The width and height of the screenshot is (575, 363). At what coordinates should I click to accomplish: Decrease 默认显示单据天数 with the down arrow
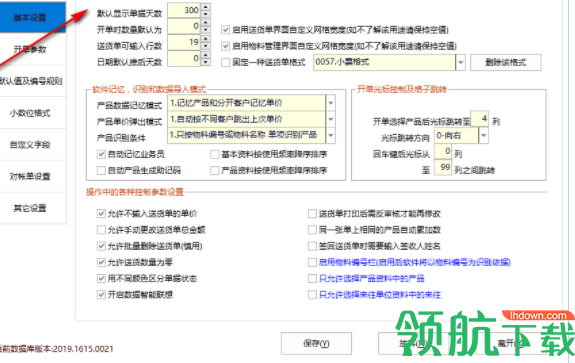[x=206, y=14]
